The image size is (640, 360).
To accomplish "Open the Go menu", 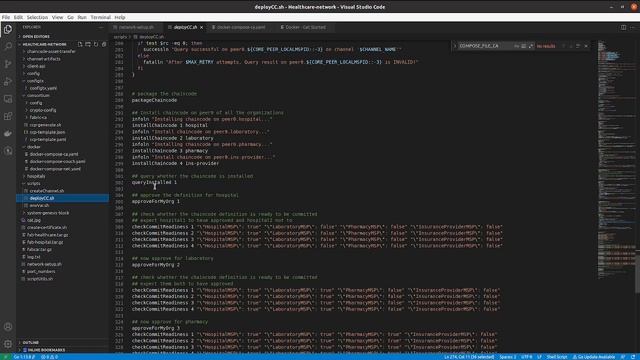I will (x=71, y=17).
